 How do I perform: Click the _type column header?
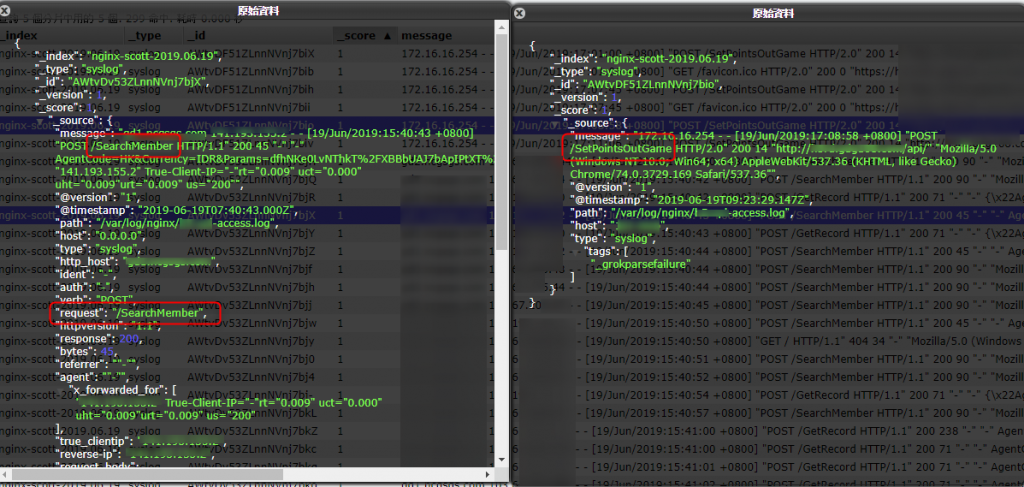(x=144, y=35)
